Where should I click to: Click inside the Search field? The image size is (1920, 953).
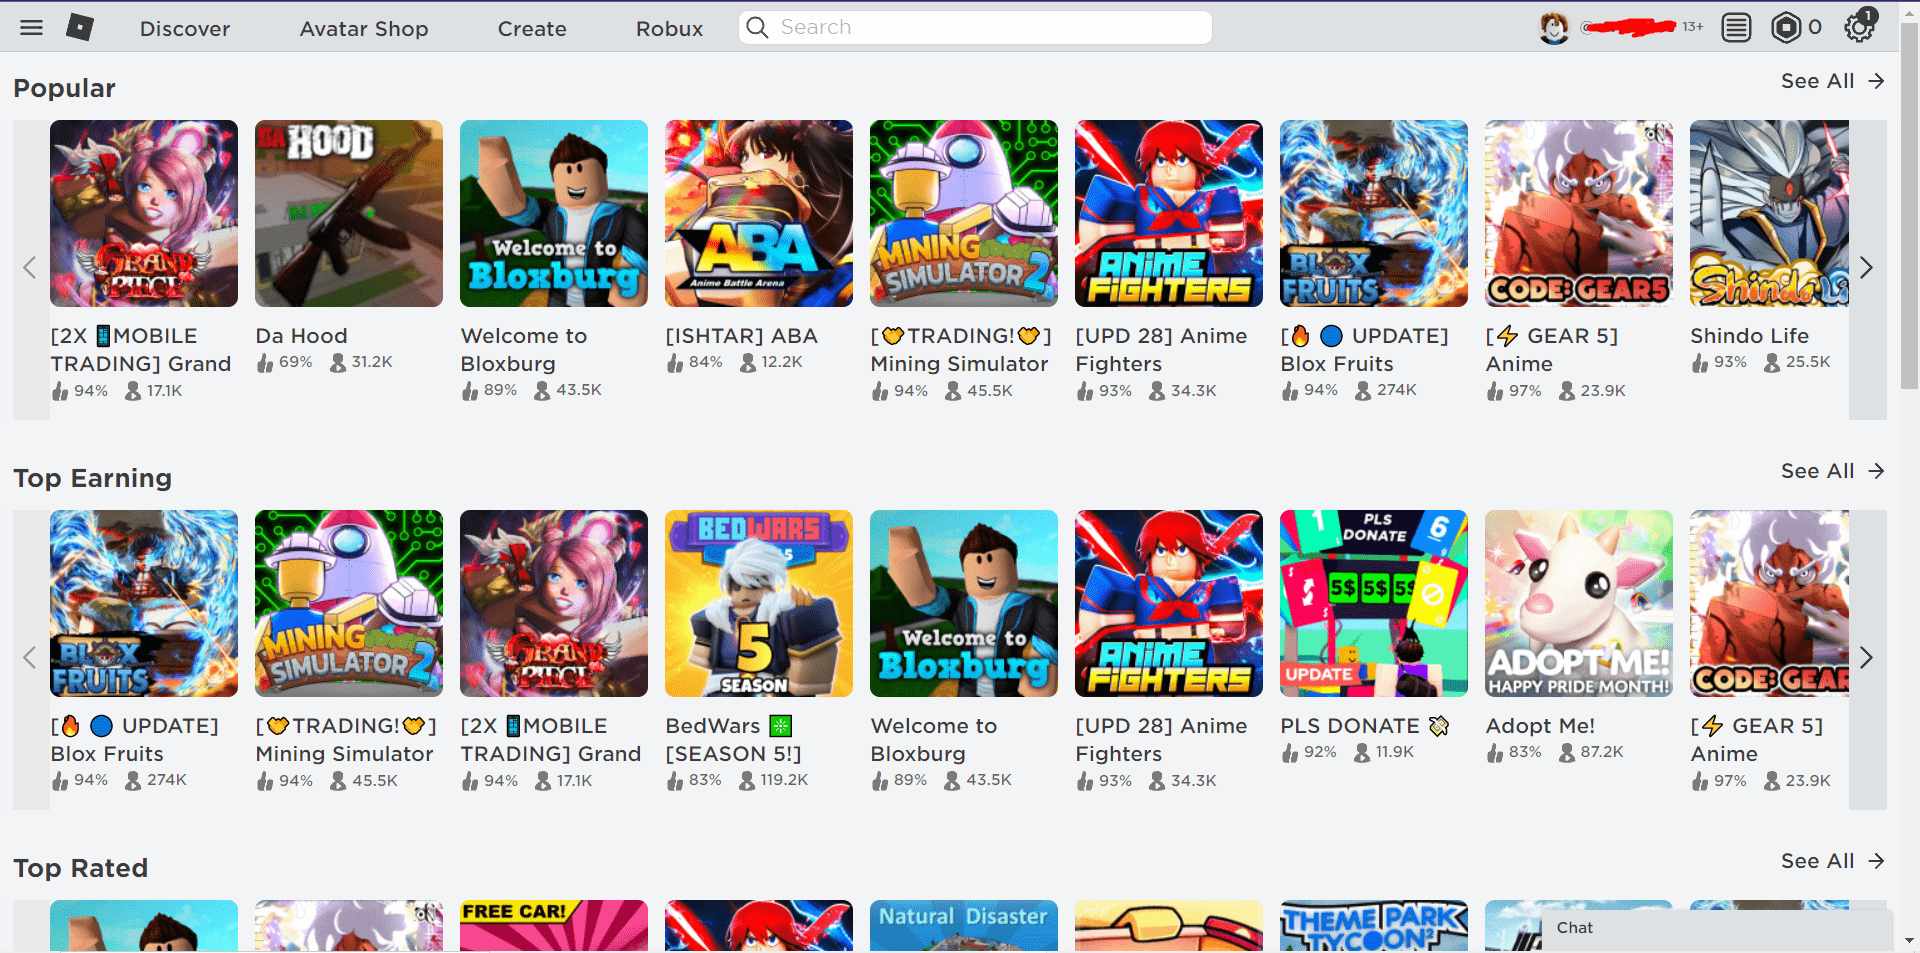pos(975,27)
